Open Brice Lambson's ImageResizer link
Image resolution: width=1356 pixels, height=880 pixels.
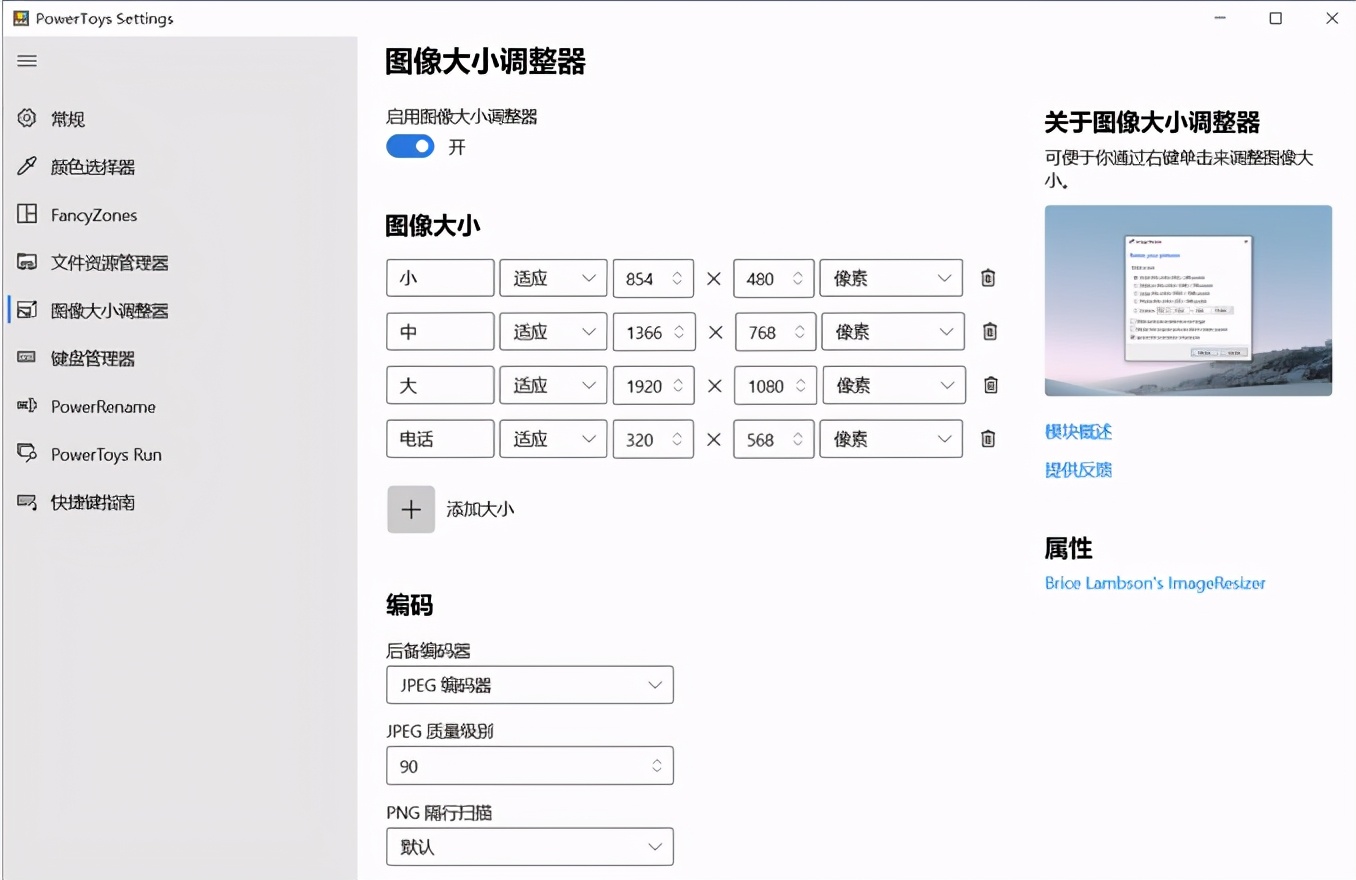click(1155, 583)
